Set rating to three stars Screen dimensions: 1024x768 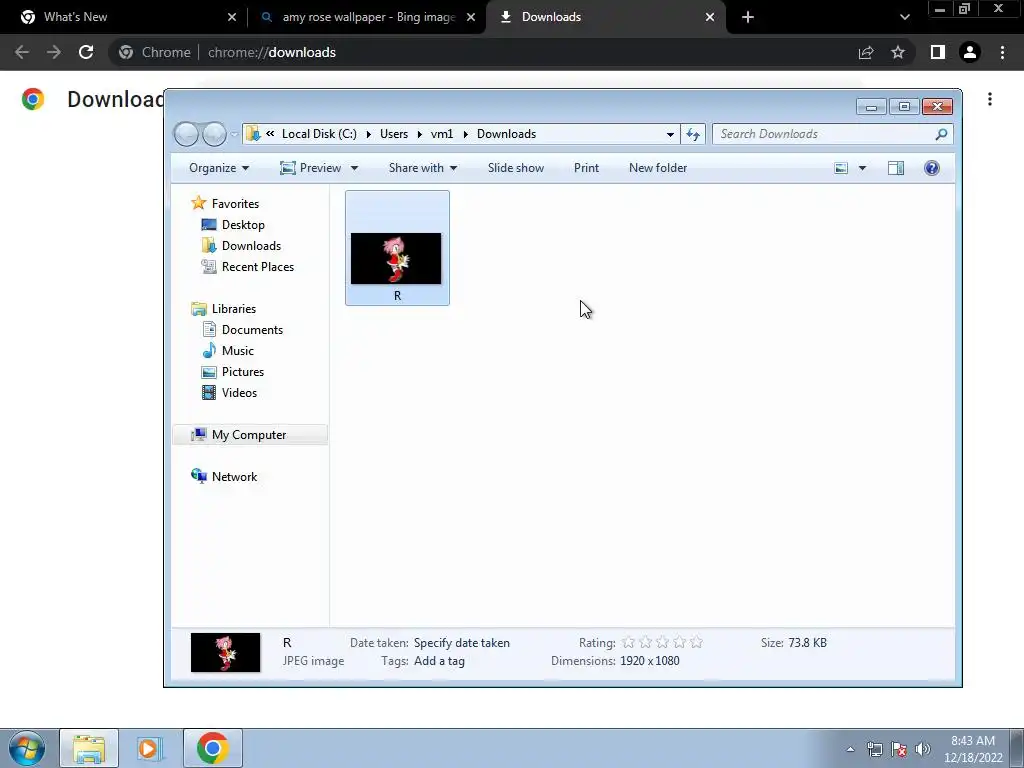(662, 643)
